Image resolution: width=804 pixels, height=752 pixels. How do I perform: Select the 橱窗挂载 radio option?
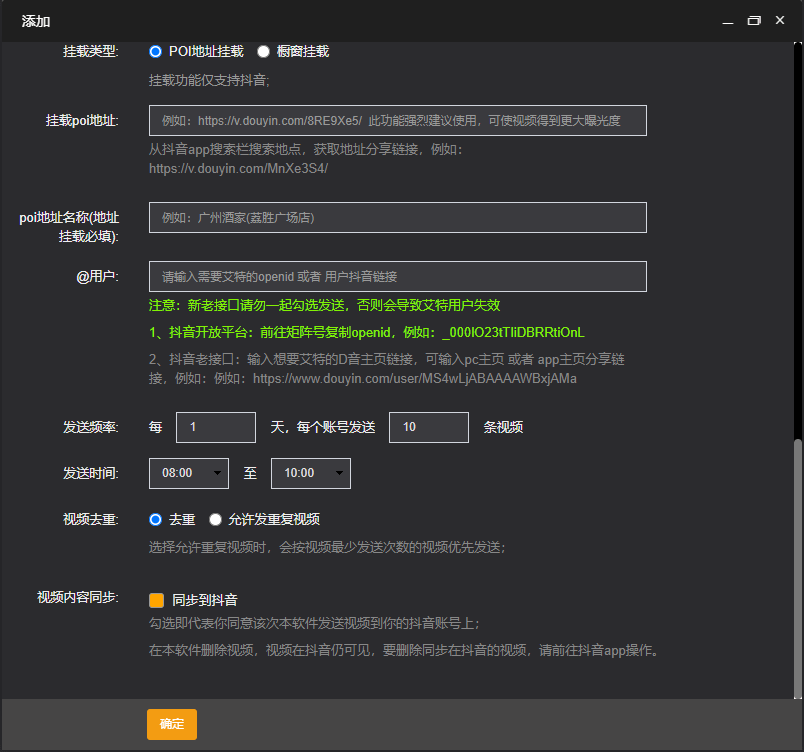tap(264, 51)
